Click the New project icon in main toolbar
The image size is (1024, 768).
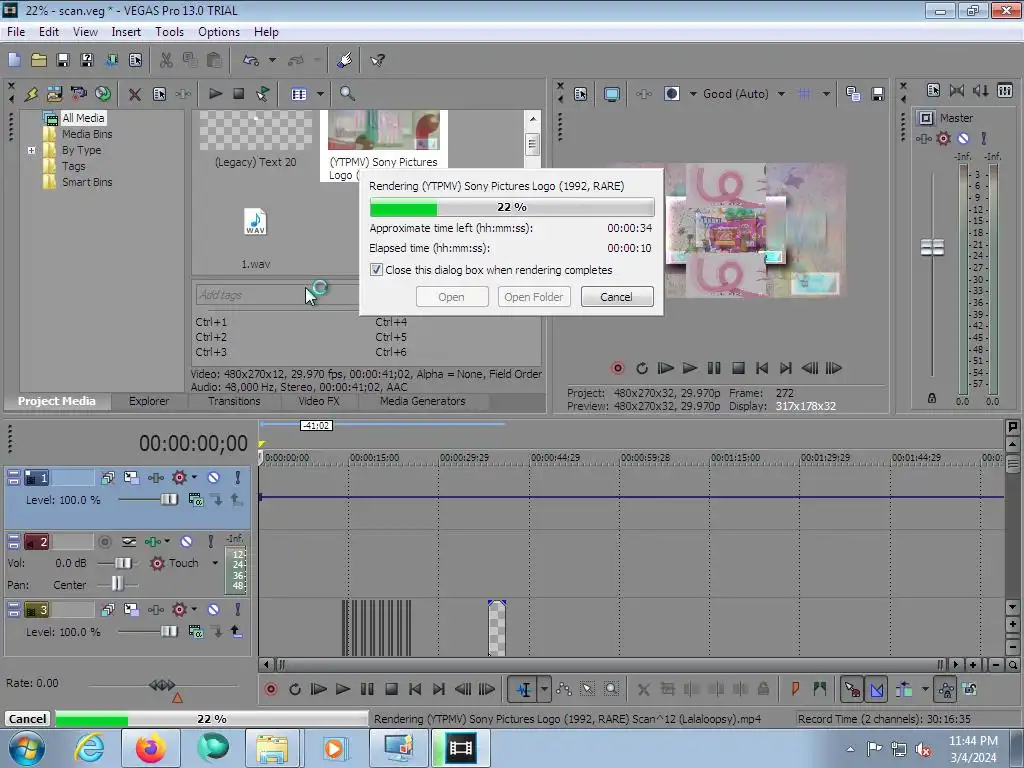[x=14, y=60]
